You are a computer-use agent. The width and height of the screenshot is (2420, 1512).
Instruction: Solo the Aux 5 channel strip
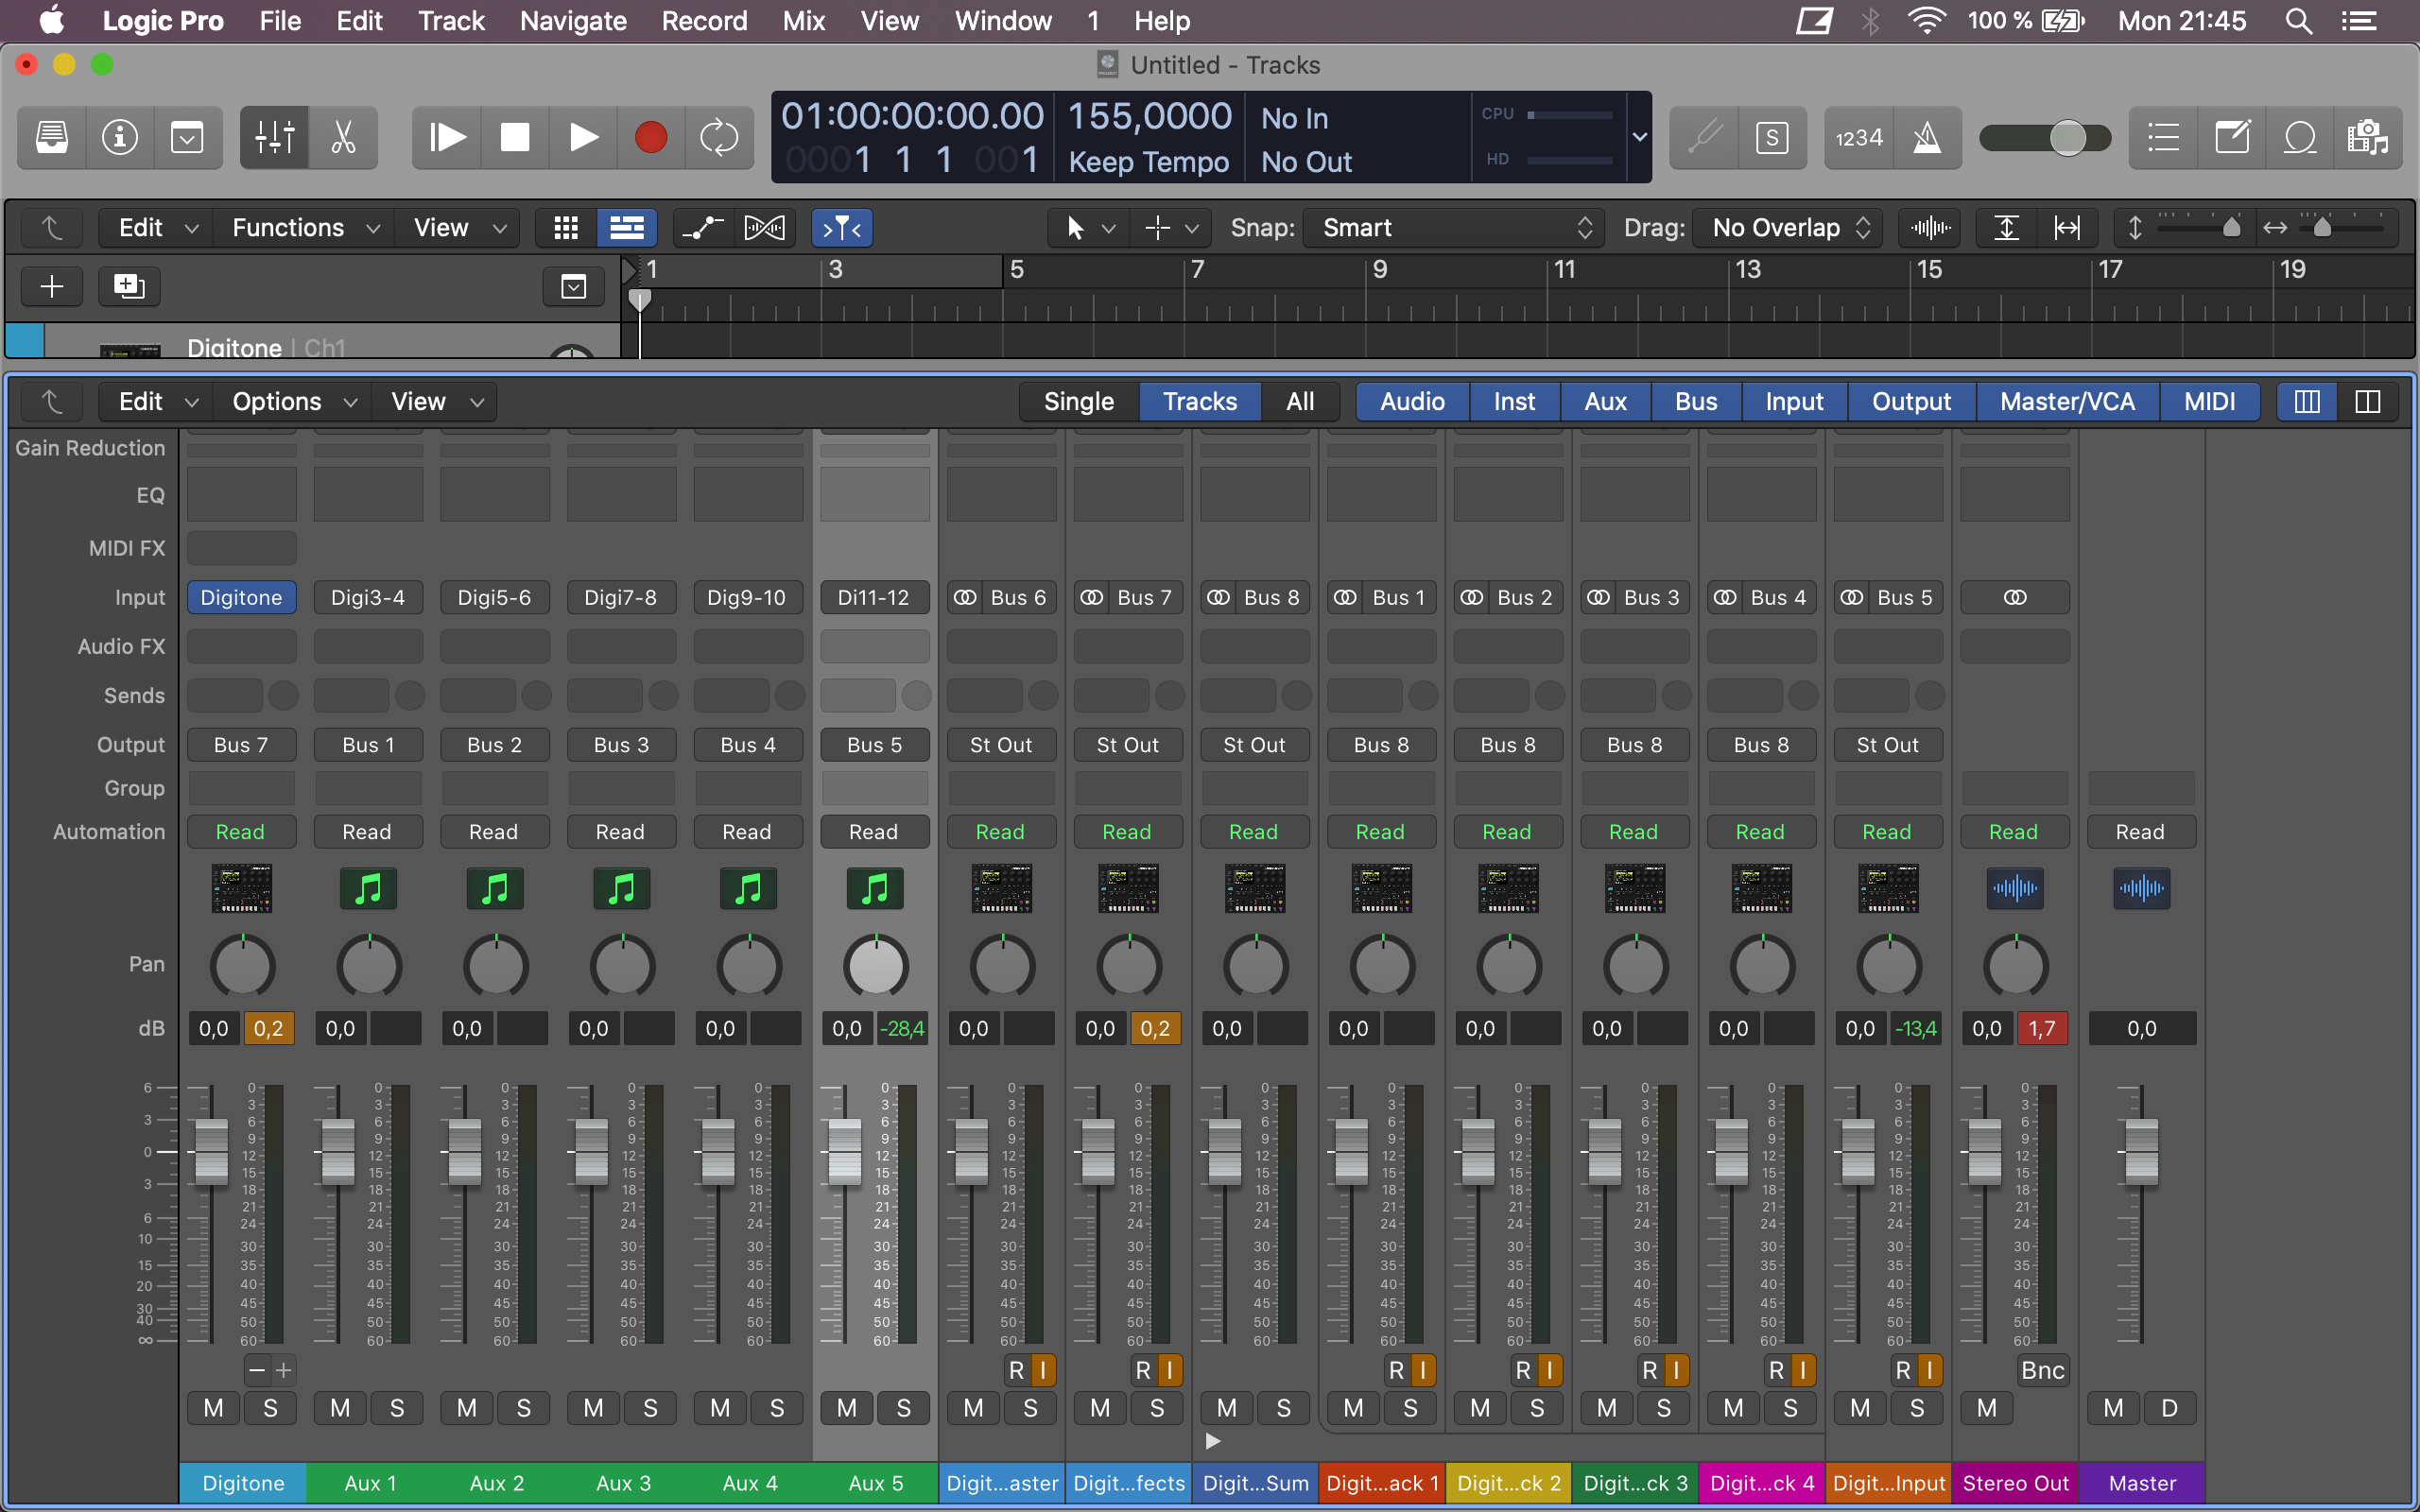(x=903, y=1408)
